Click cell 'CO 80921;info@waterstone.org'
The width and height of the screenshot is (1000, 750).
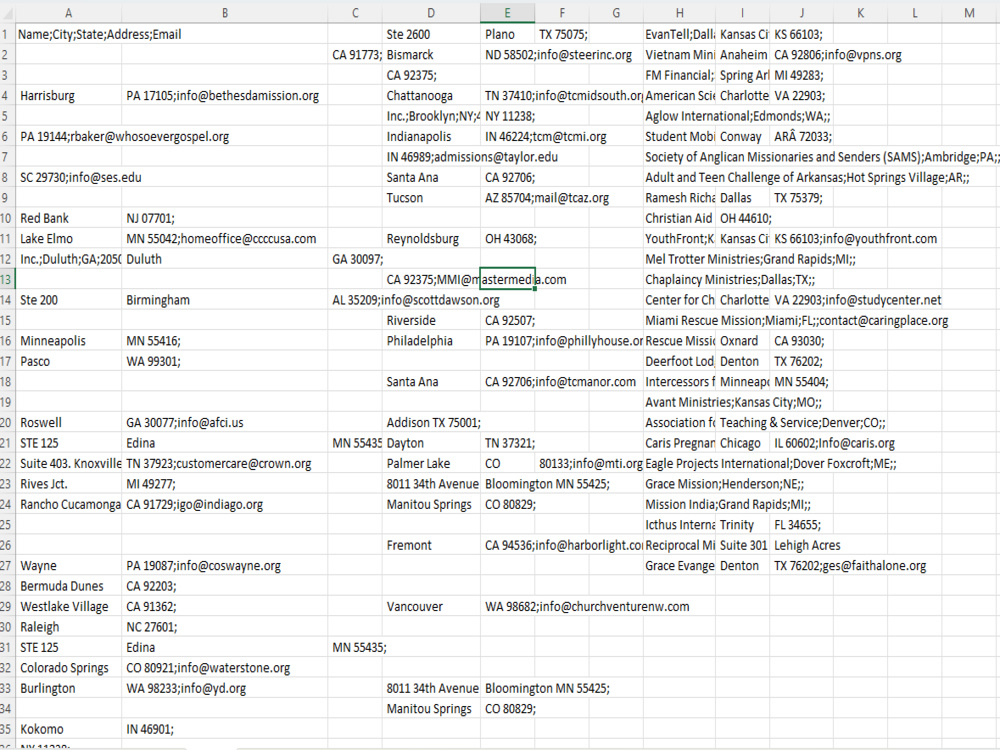coord(224,668)
